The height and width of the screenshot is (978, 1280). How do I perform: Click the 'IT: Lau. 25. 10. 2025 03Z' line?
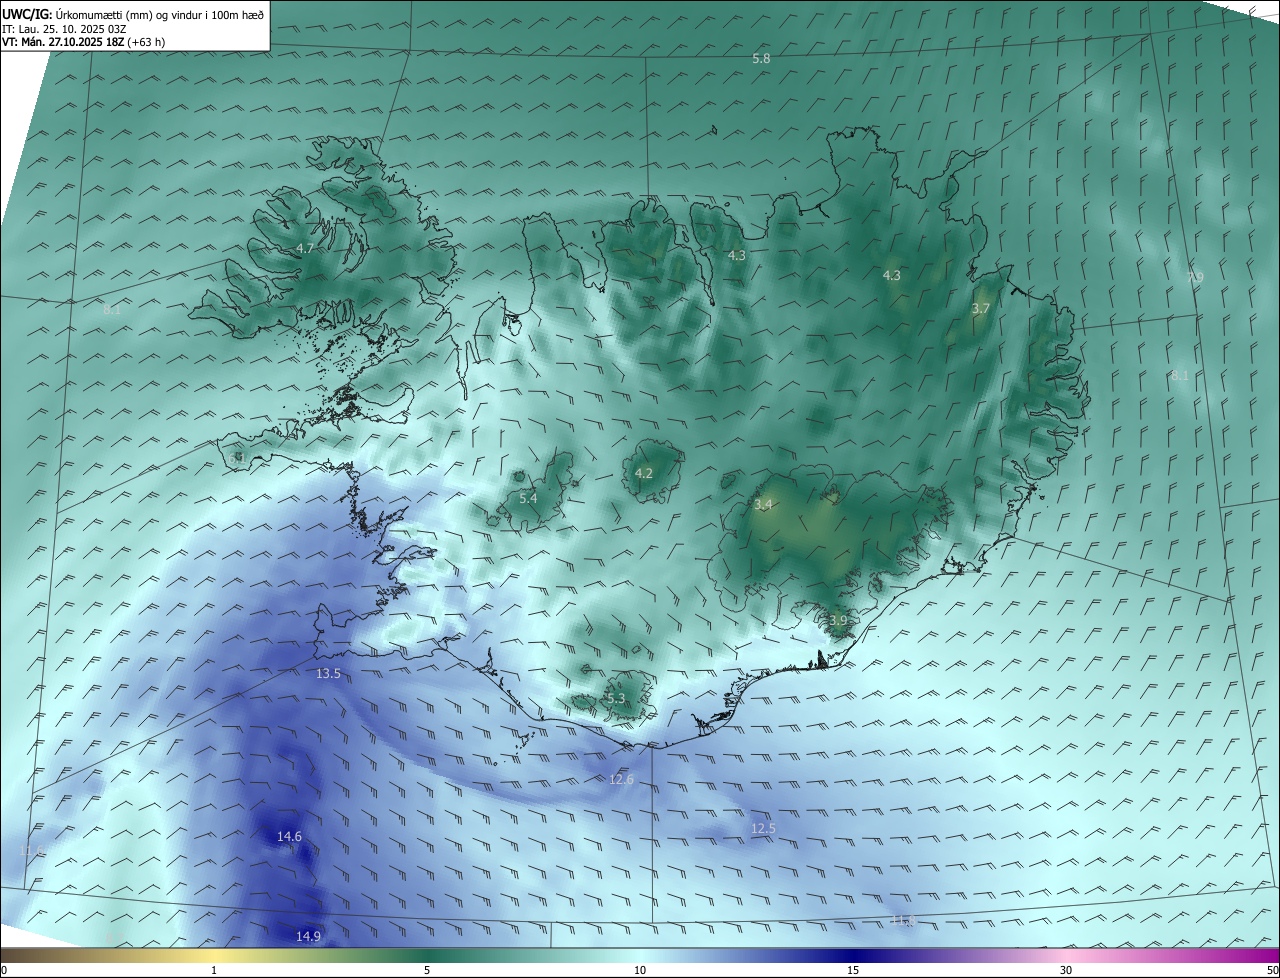(x=64, y=29)
